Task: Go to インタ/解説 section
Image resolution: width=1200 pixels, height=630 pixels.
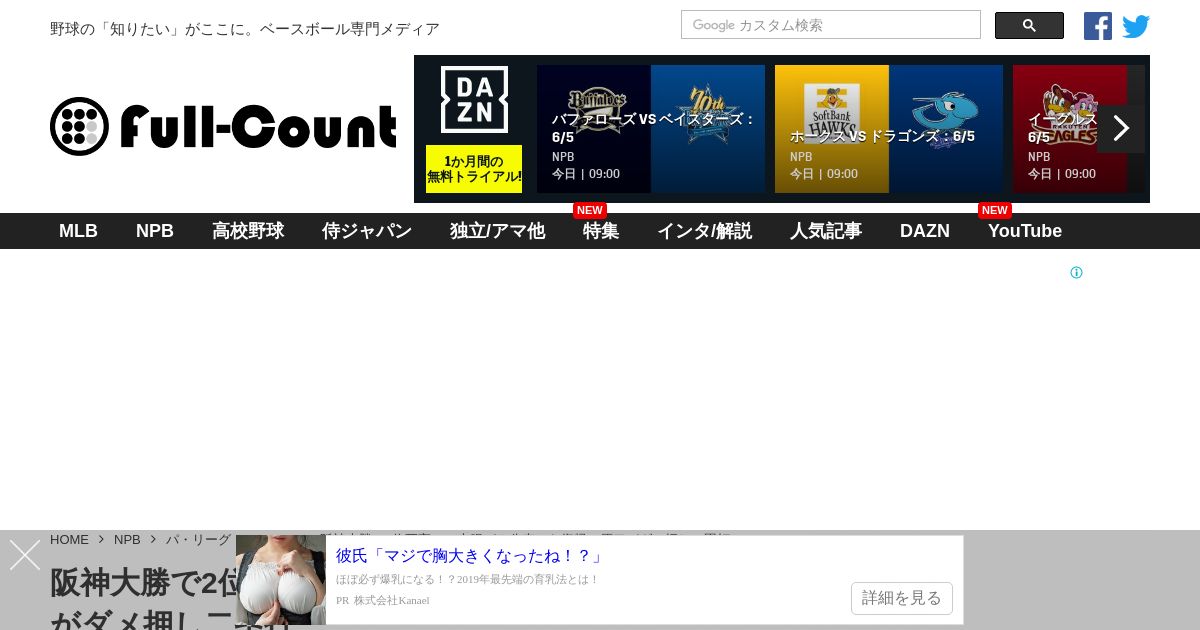Action: 704,231
